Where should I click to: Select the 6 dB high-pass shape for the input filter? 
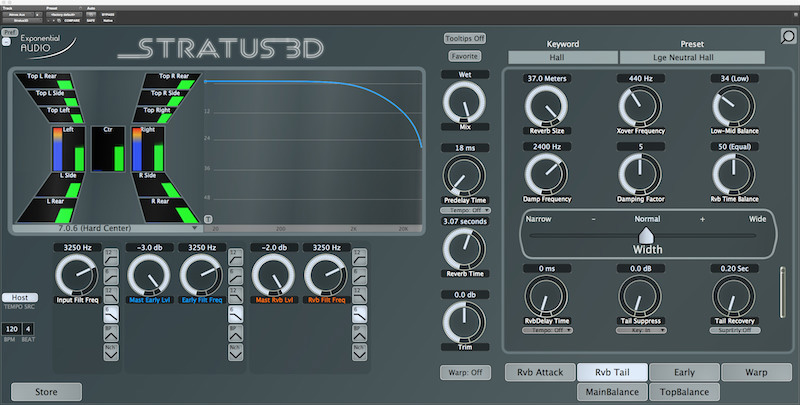coord(111,275)
